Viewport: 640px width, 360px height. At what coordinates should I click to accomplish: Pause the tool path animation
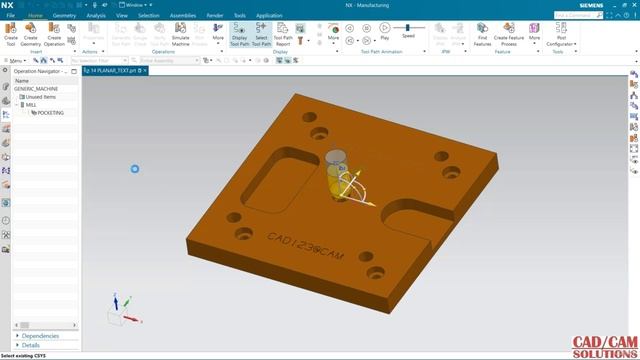367,28
